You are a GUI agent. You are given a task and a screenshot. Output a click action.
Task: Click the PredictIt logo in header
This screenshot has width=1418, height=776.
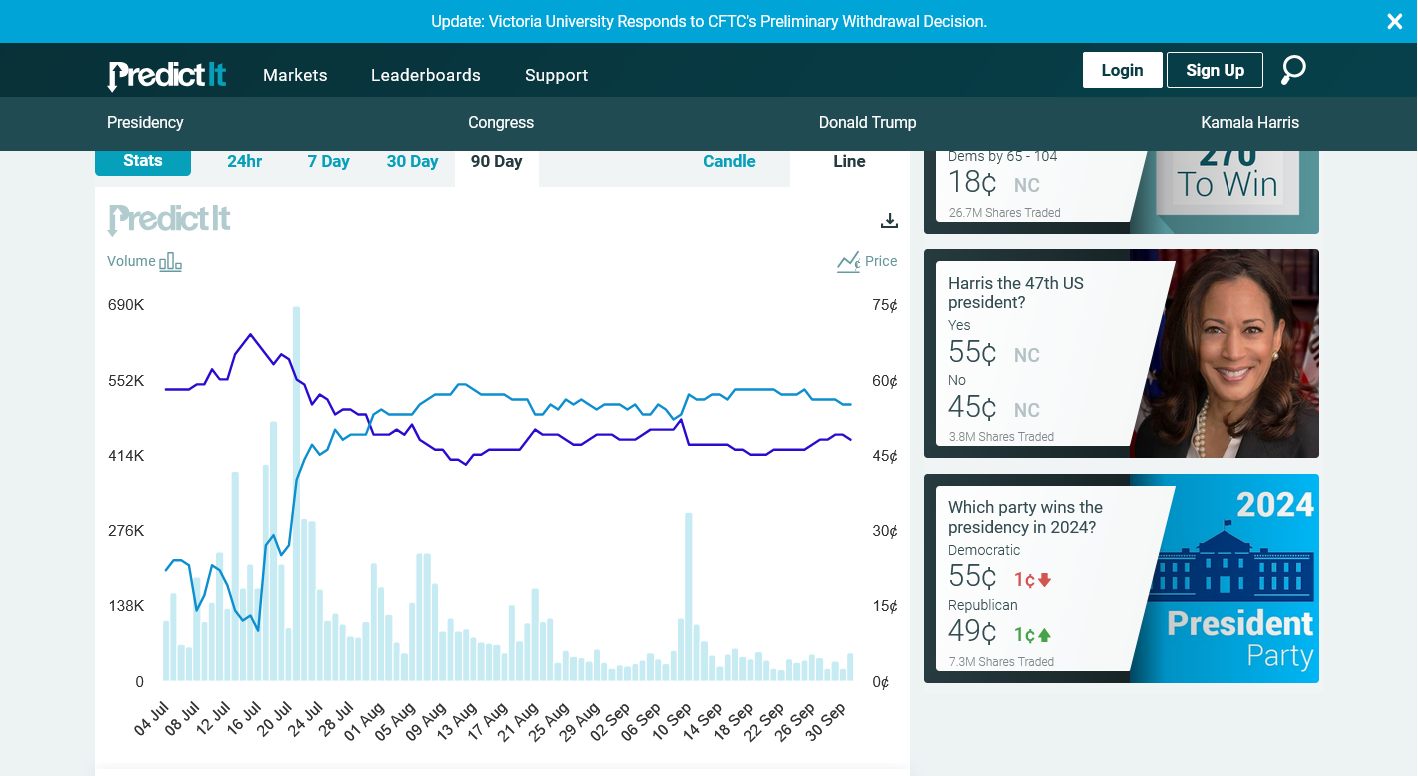pyautogui.click(x=167, y=75)
